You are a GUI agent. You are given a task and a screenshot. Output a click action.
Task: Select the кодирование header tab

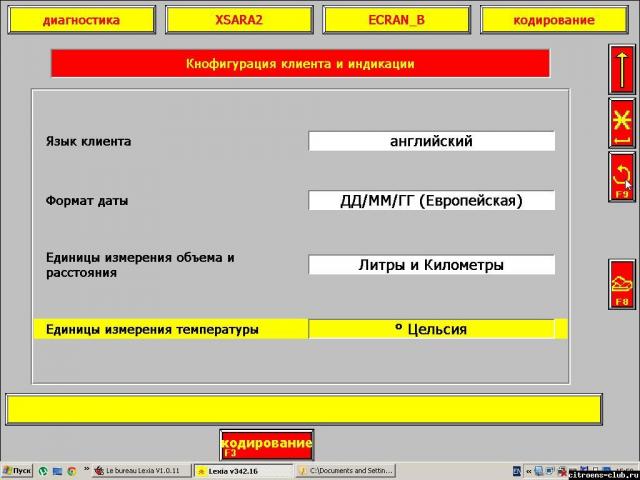pyautogui.click(x=554, y=20)
